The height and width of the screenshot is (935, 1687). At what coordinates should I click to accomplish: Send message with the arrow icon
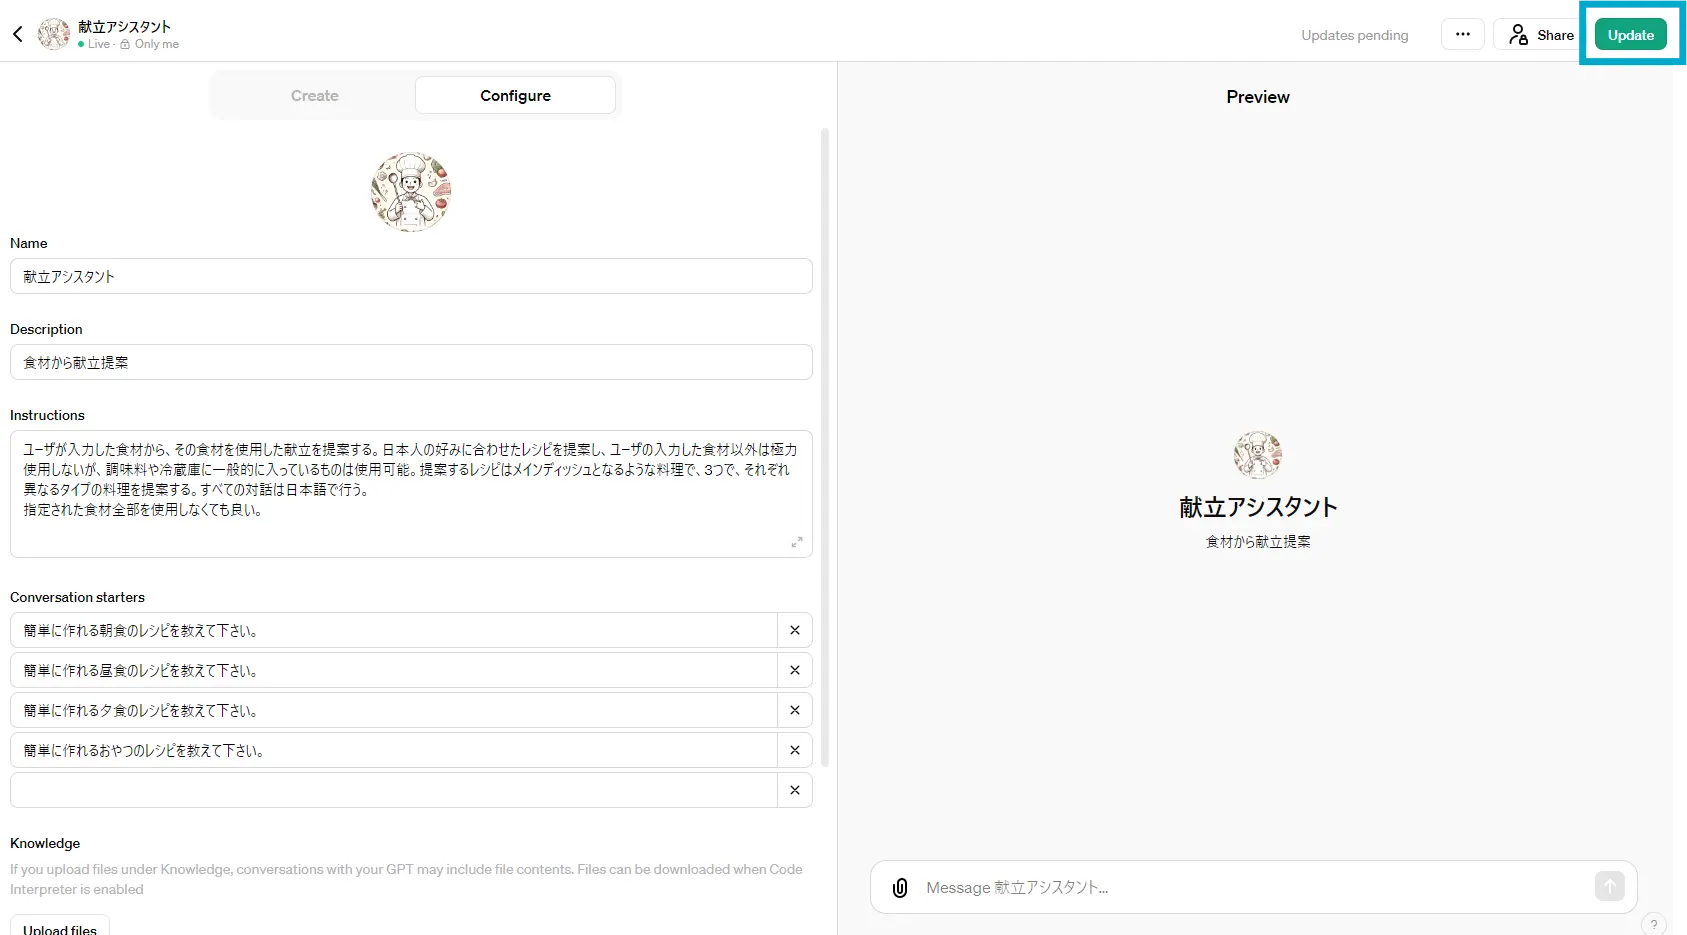tap(1609, 886)
